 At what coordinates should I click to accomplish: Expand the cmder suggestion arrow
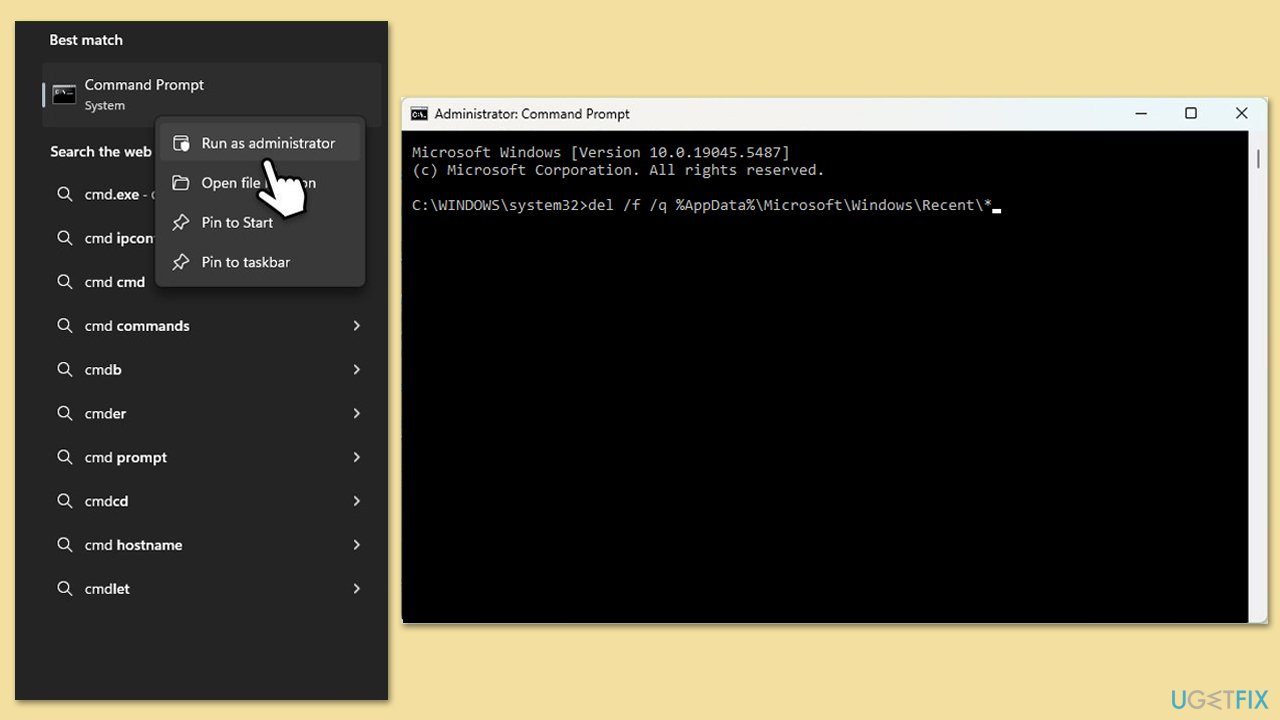pos(357,413)
